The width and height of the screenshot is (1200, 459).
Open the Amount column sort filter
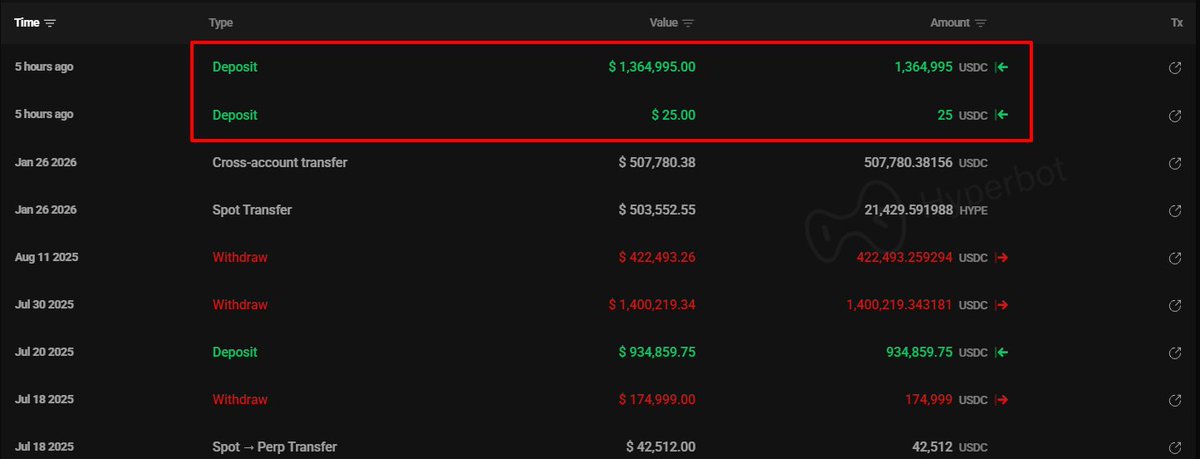pos(981,23)
